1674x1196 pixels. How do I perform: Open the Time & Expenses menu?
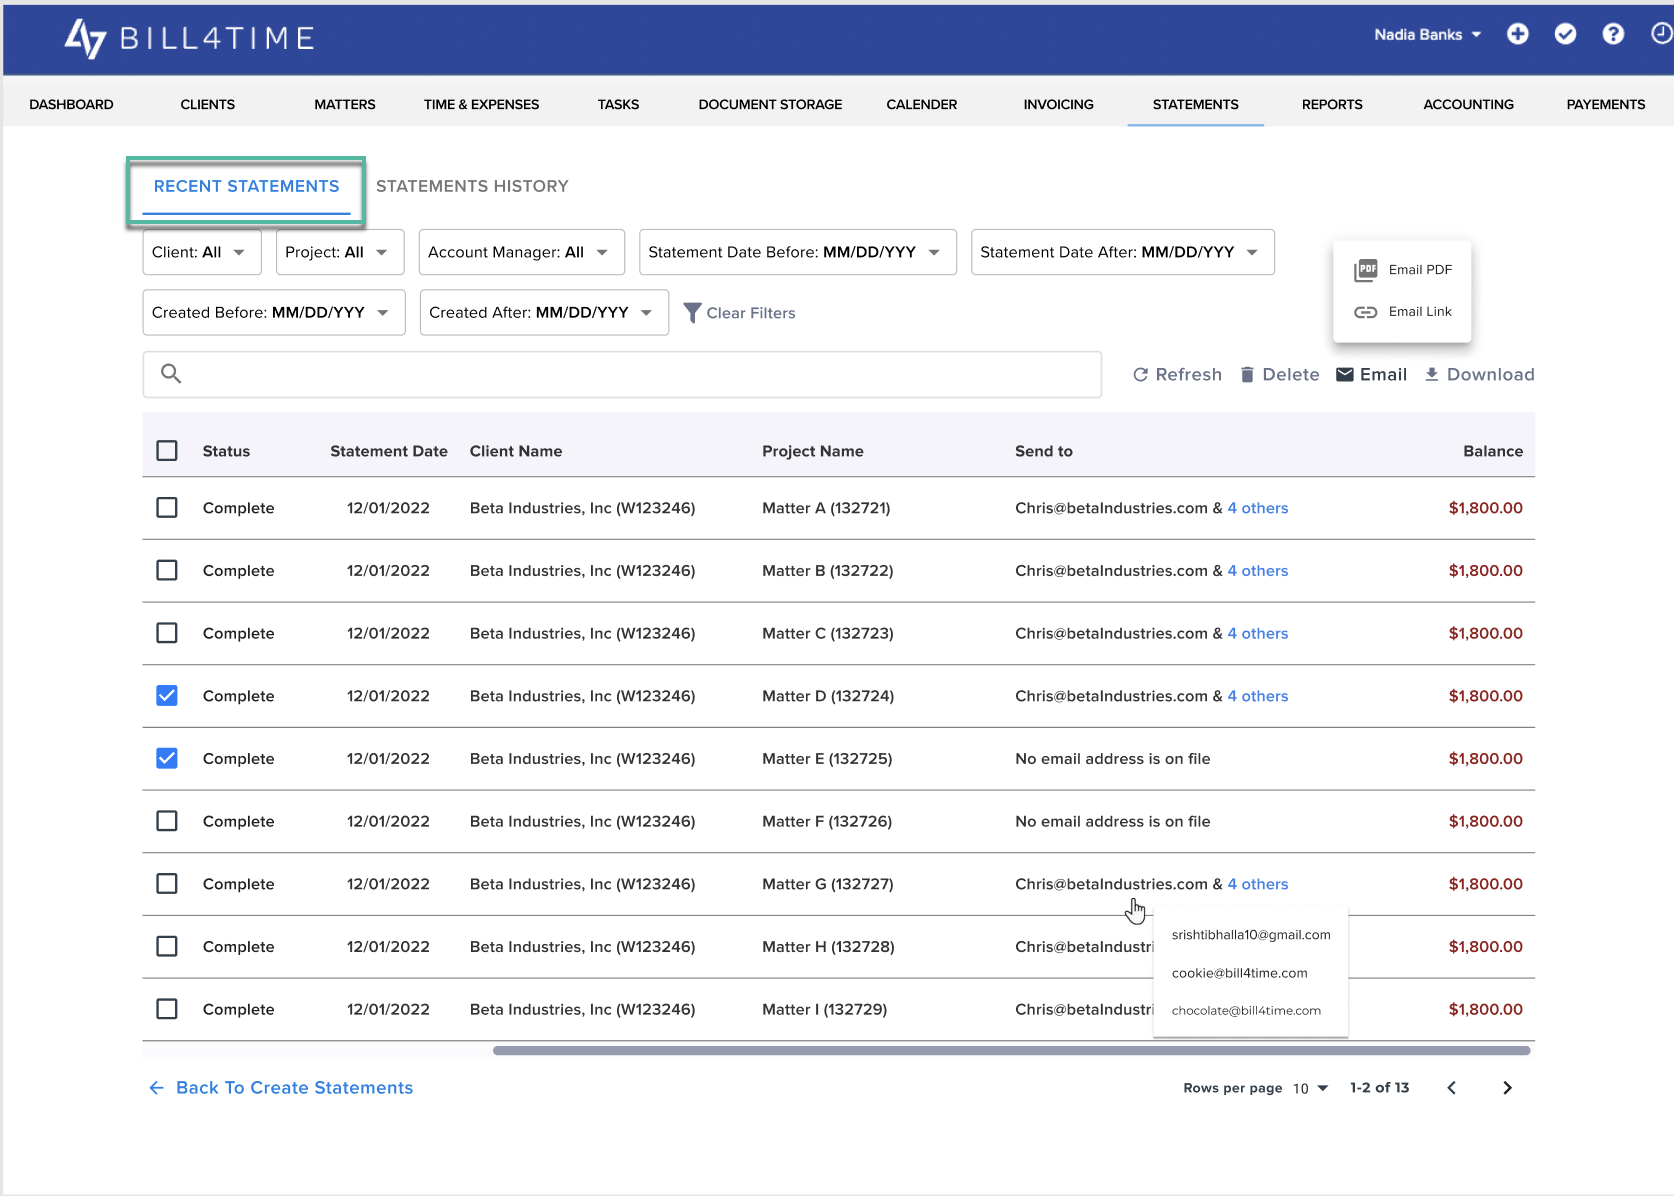[481, 104]
